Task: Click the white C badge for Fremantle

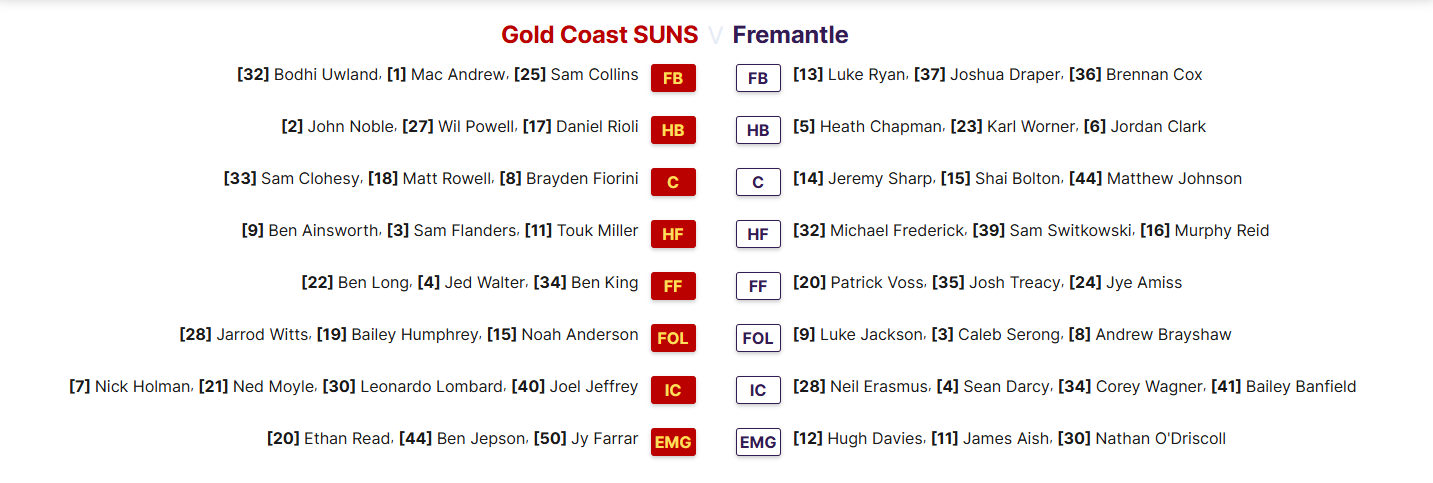Action: (x=758, y=182)
